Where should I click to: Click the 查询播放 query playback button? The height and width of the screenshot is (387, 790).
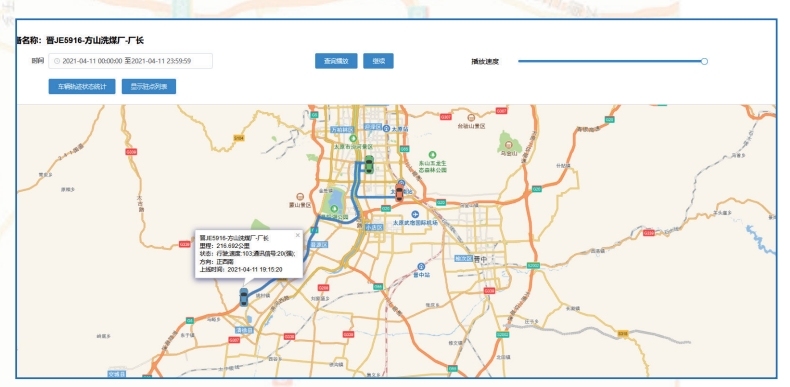tap(336, 61)
